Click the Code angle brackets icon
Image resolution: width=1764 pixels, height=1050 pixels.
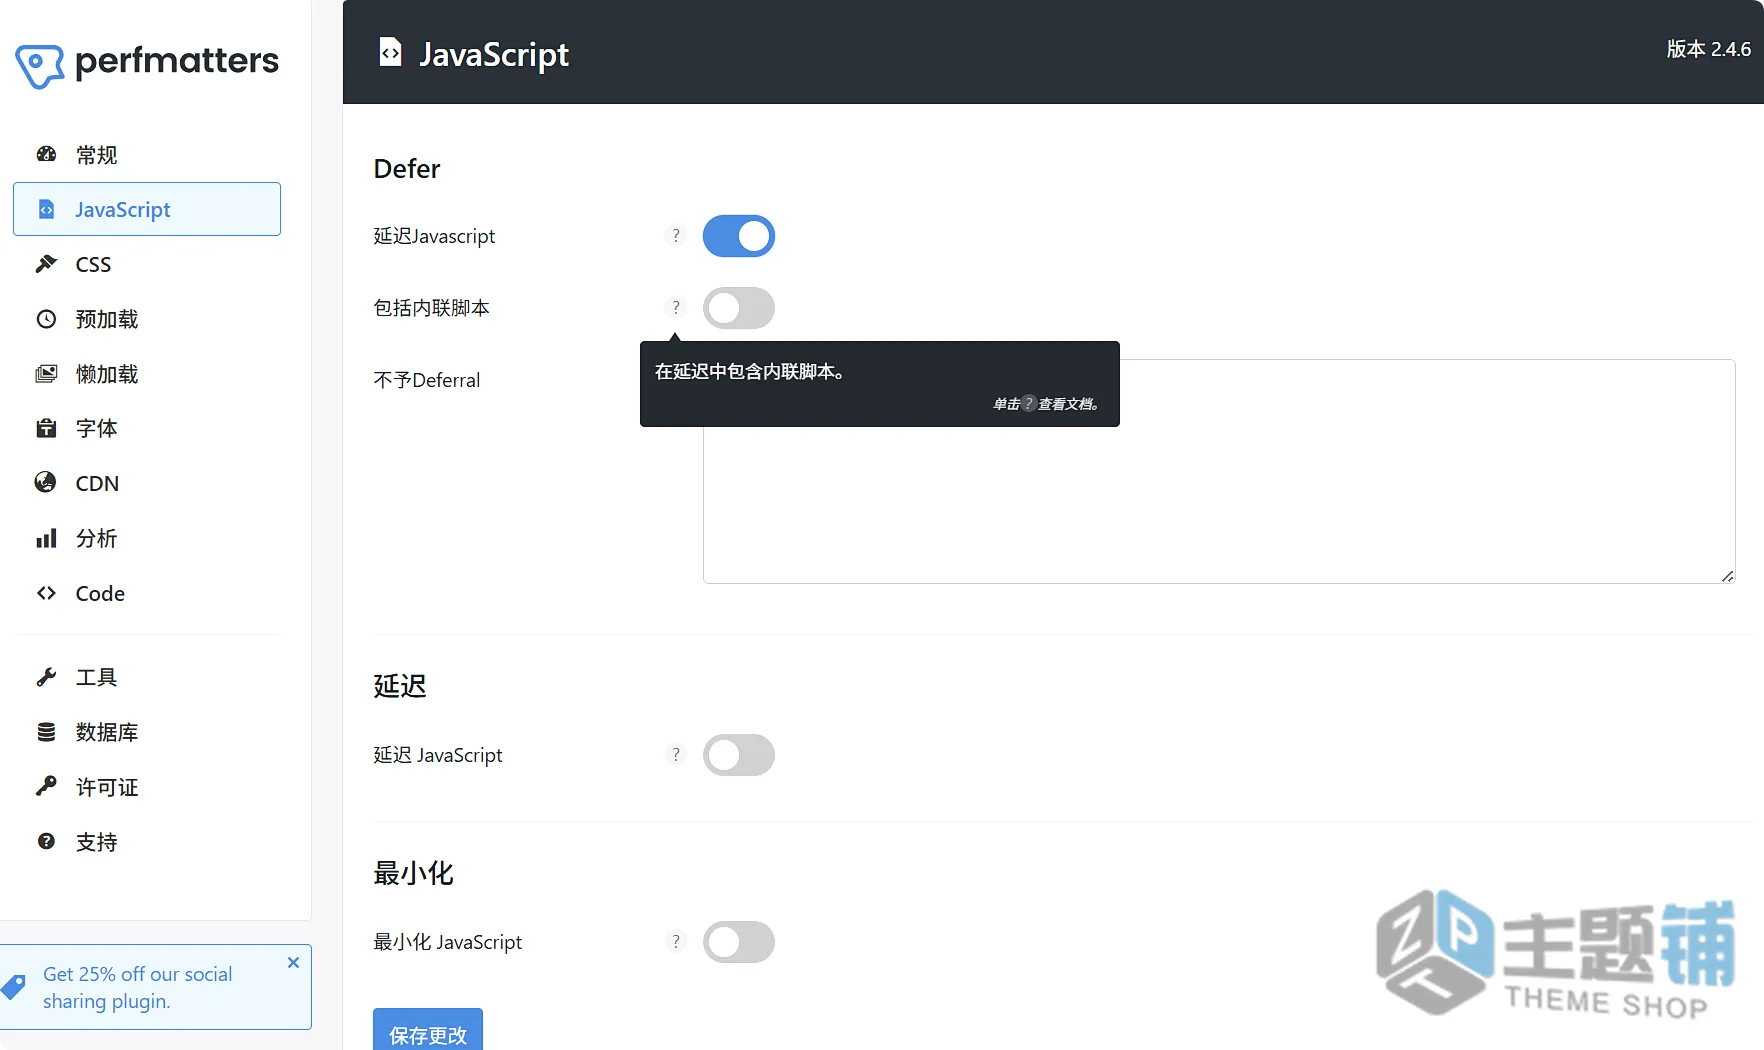pyautogui.click(x=46, y=593)
